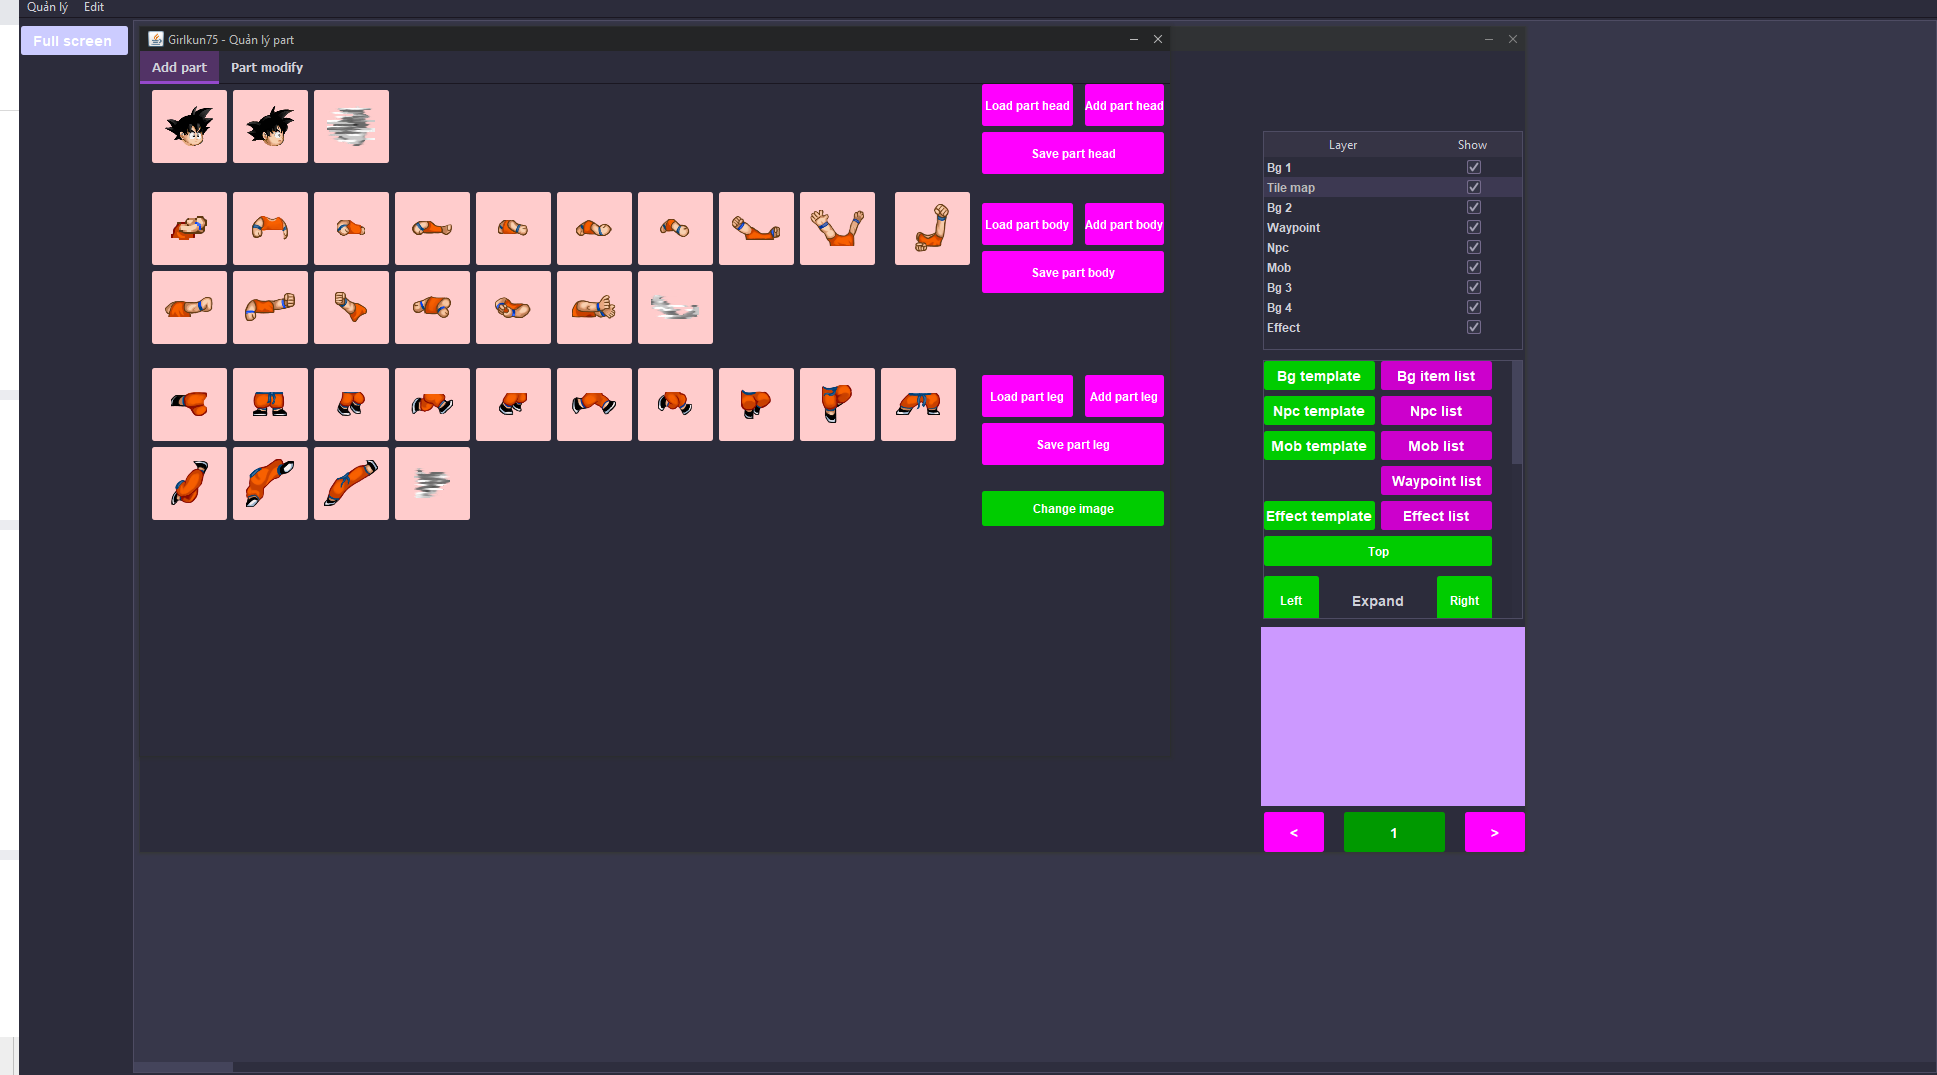
Task: Uncheck the Effect layer Show box
Action: [x=1473, y=328]
